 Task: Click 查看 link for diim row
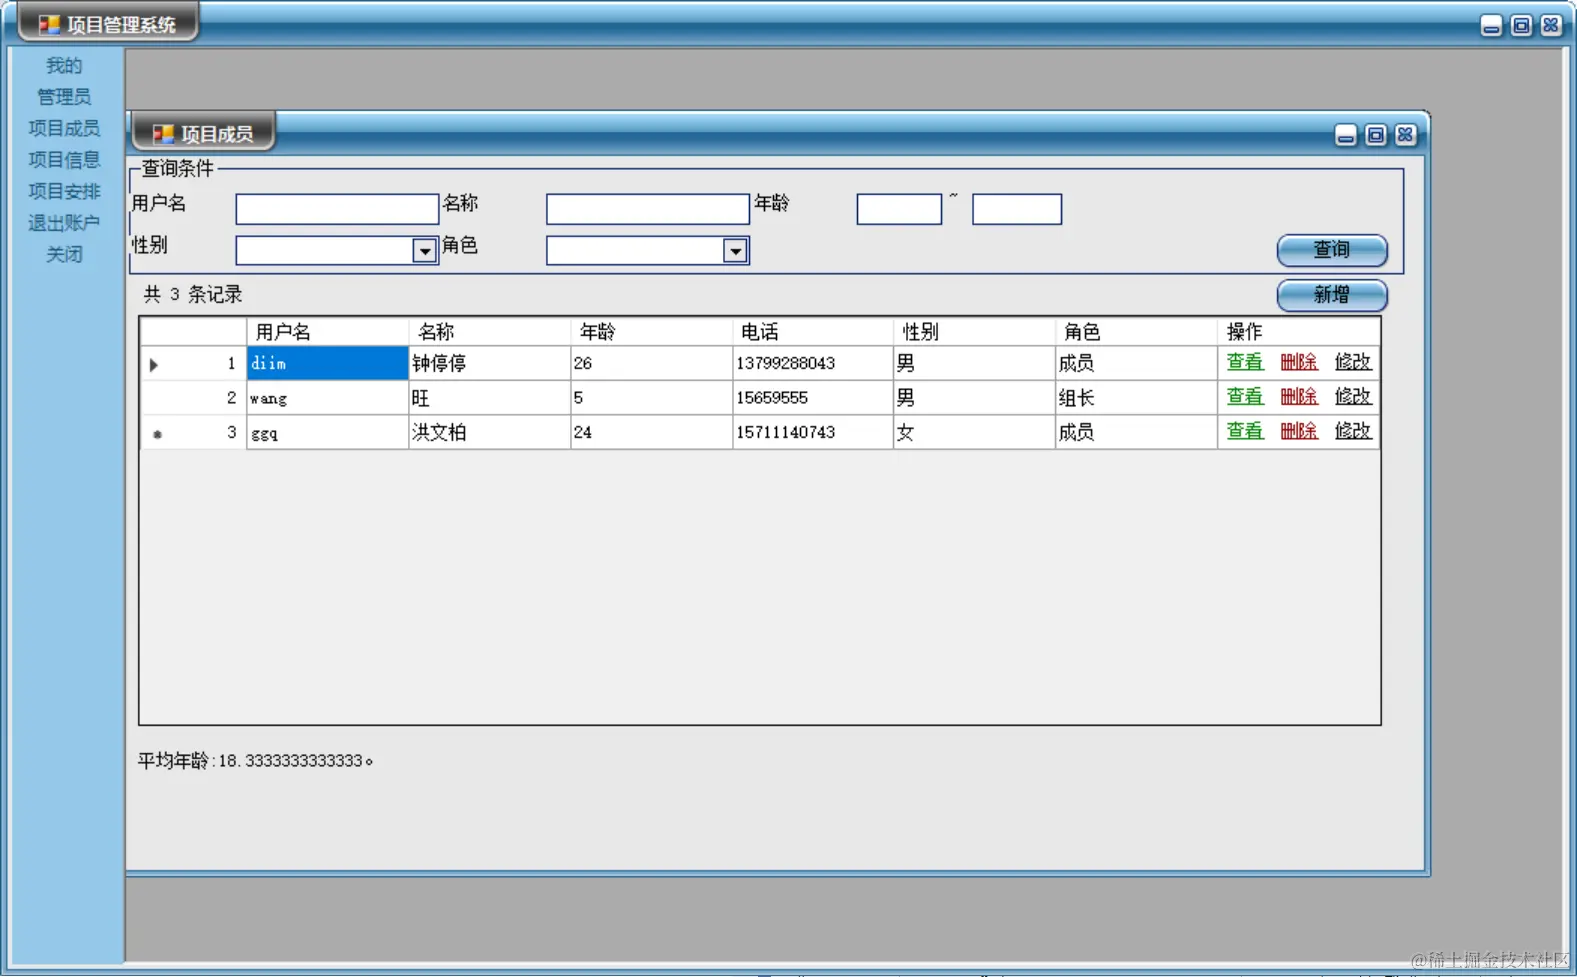pyautogui.click(x=1245, y=362)
